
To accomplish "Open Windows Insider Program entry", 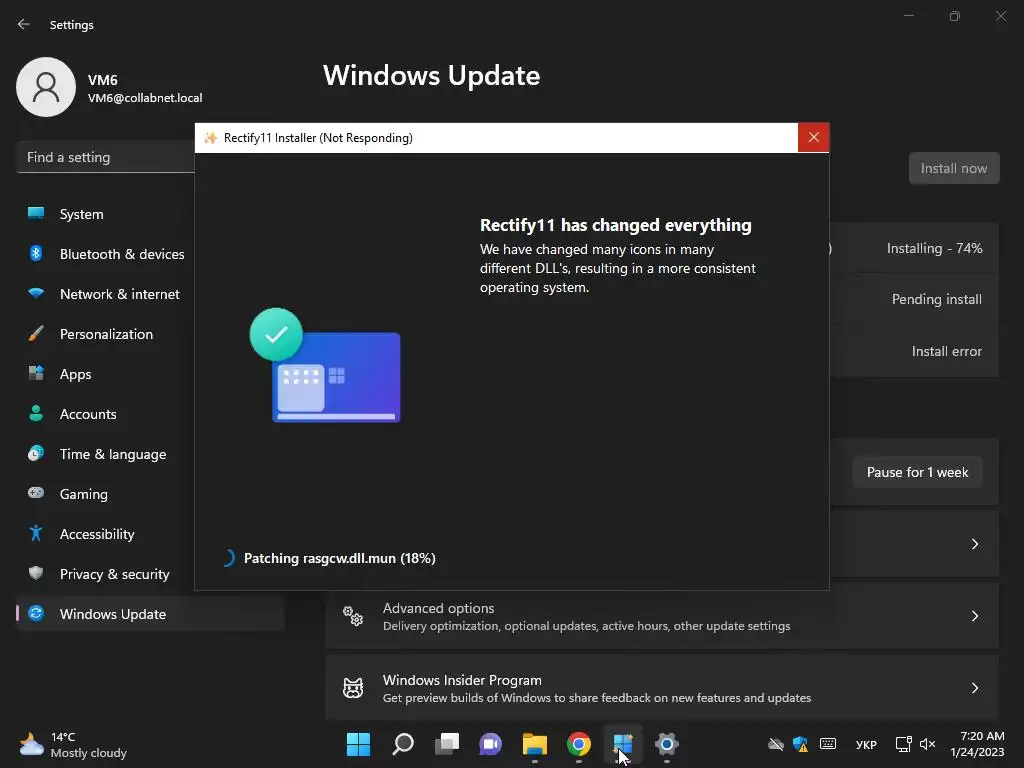I will coord(662,688).
